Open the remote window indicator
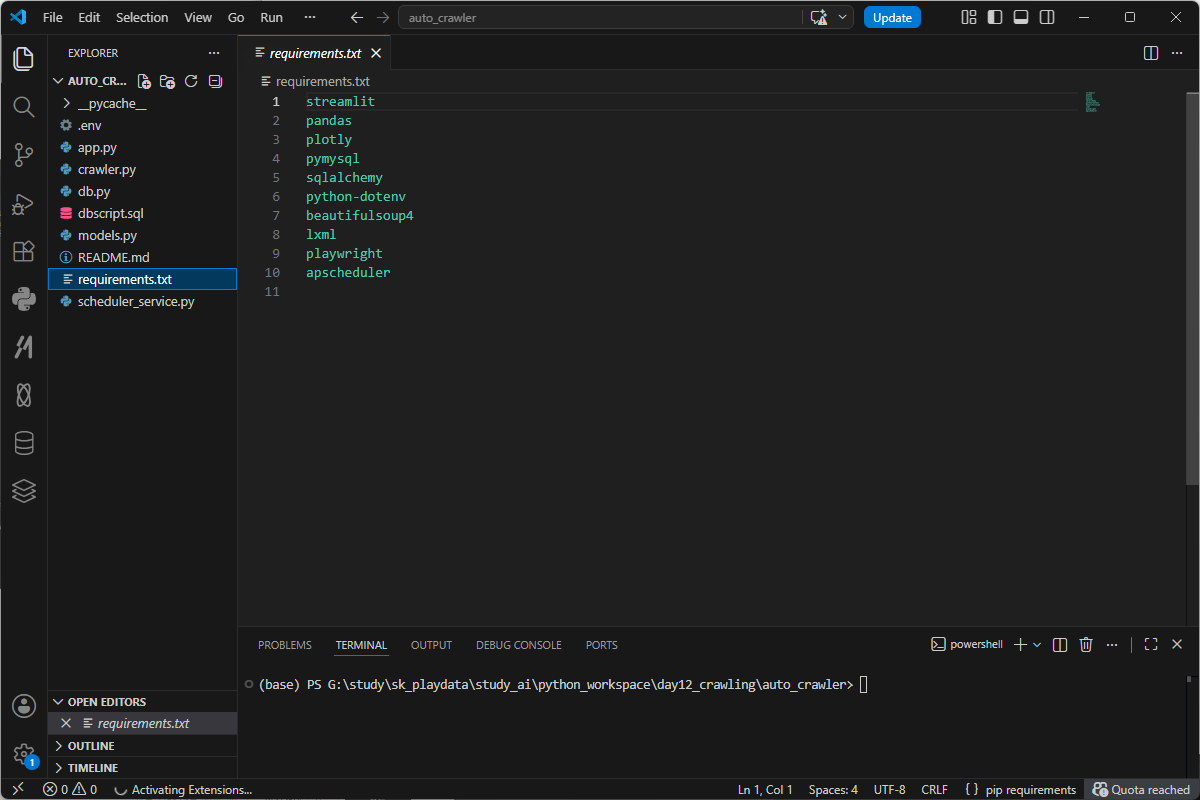The width and height of the screenshot is (1200, 800). (x=17, y=789)
